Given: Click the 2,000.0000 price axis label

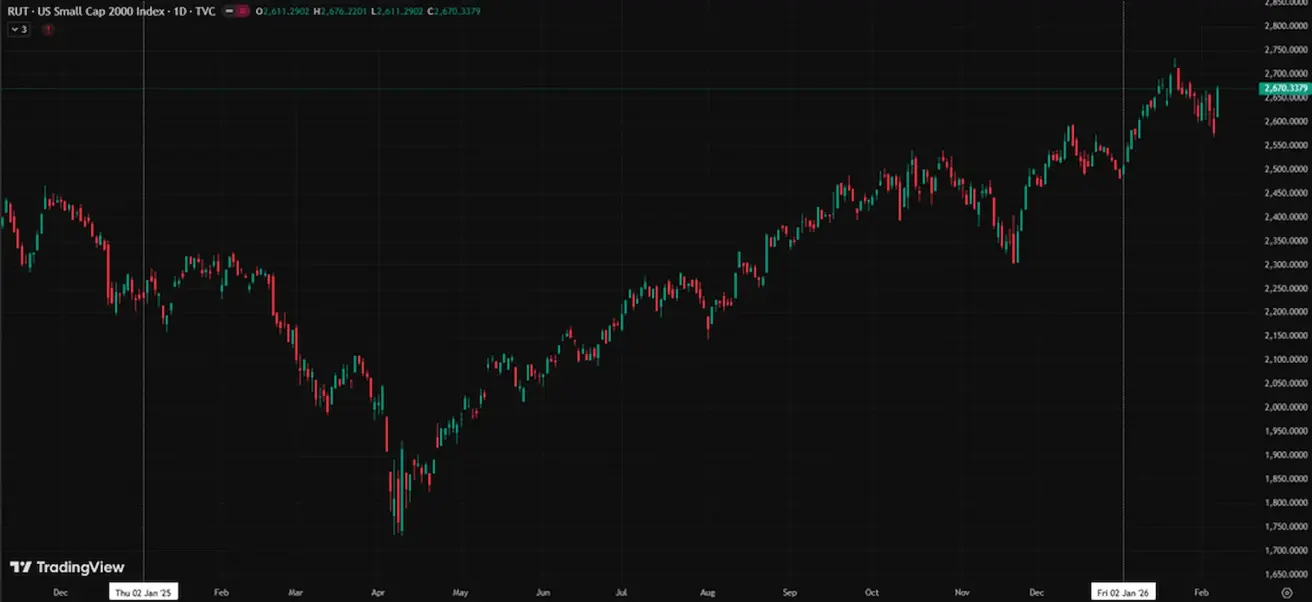Looking at the screenshot, I should pos(1285,407).
